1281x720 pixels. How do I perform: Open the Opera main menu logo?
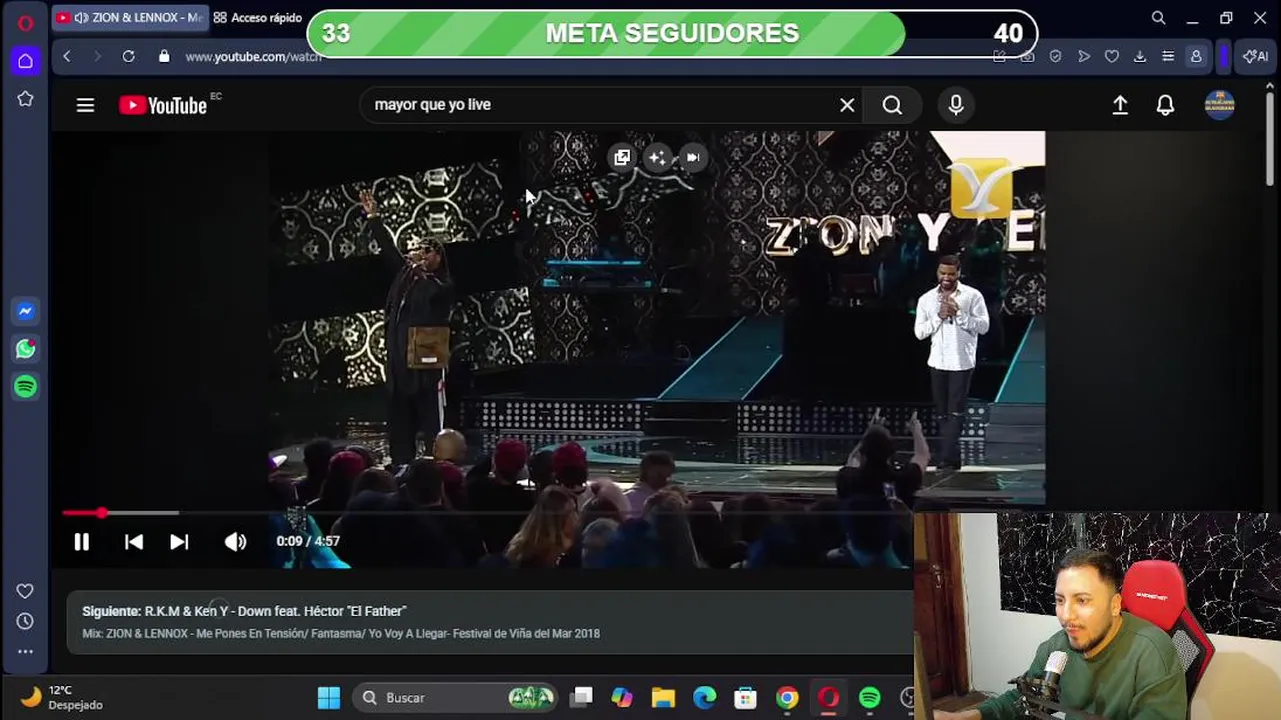26,23
